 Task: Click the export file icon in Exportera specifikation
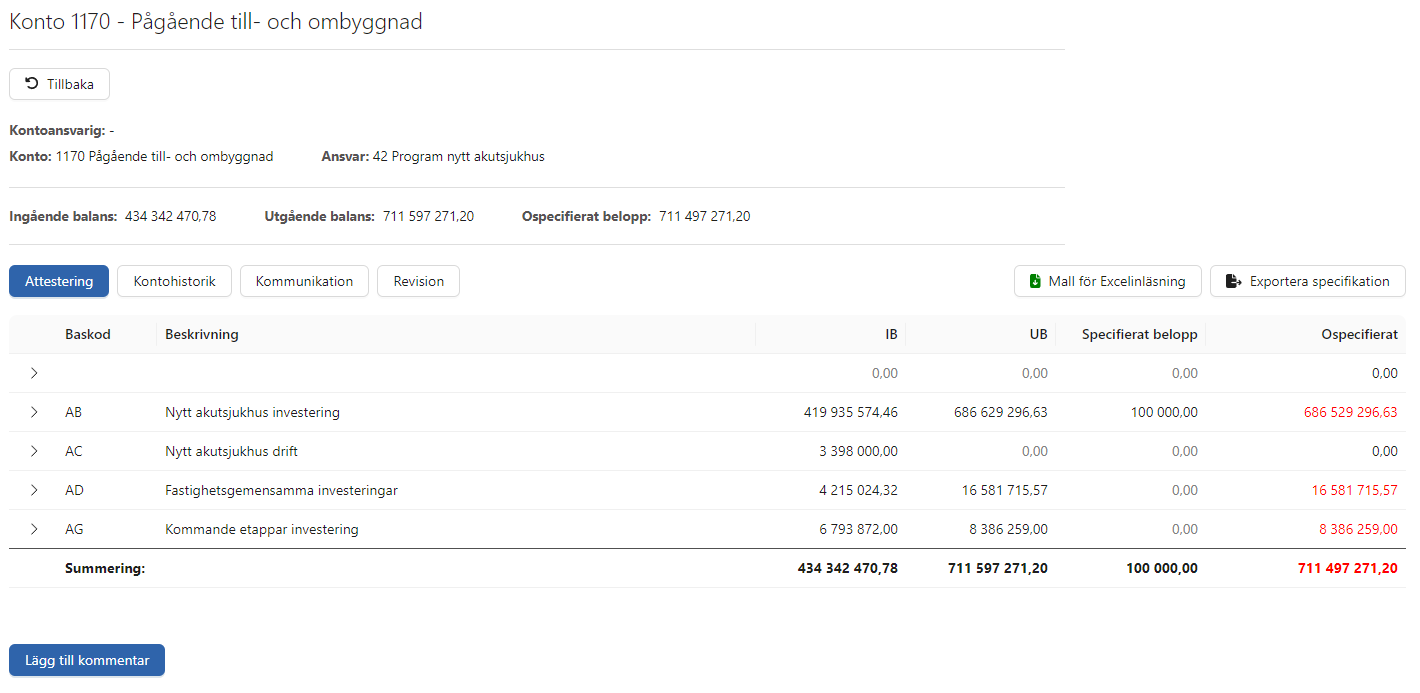click(1233, 282)
